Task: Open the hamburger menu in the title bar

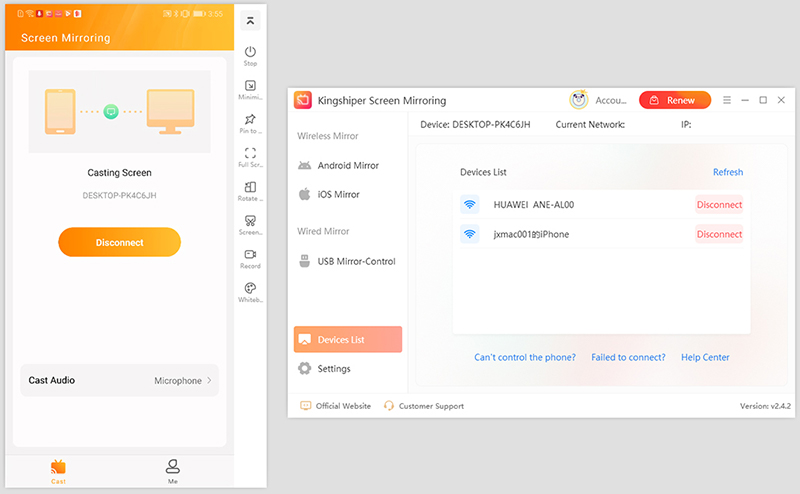Action: point(727,100)
